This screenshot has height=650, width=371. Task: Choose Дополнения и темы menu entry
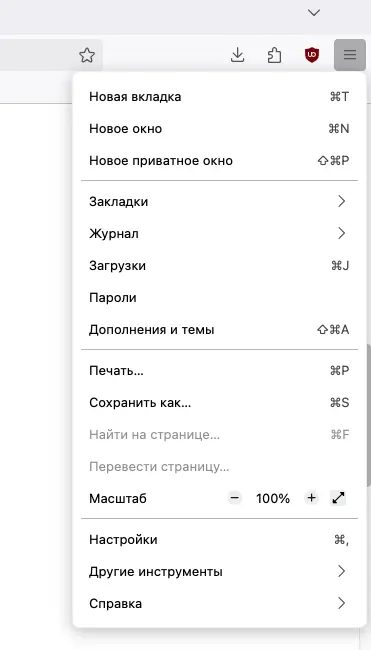click(x=219, y=330)
